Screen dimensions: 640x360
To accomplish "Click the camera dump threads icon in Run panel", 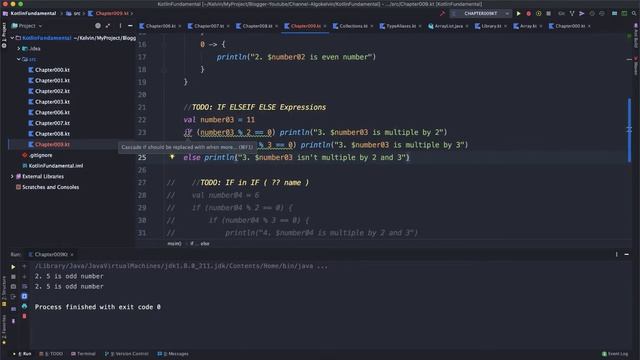I will [13, 287].
